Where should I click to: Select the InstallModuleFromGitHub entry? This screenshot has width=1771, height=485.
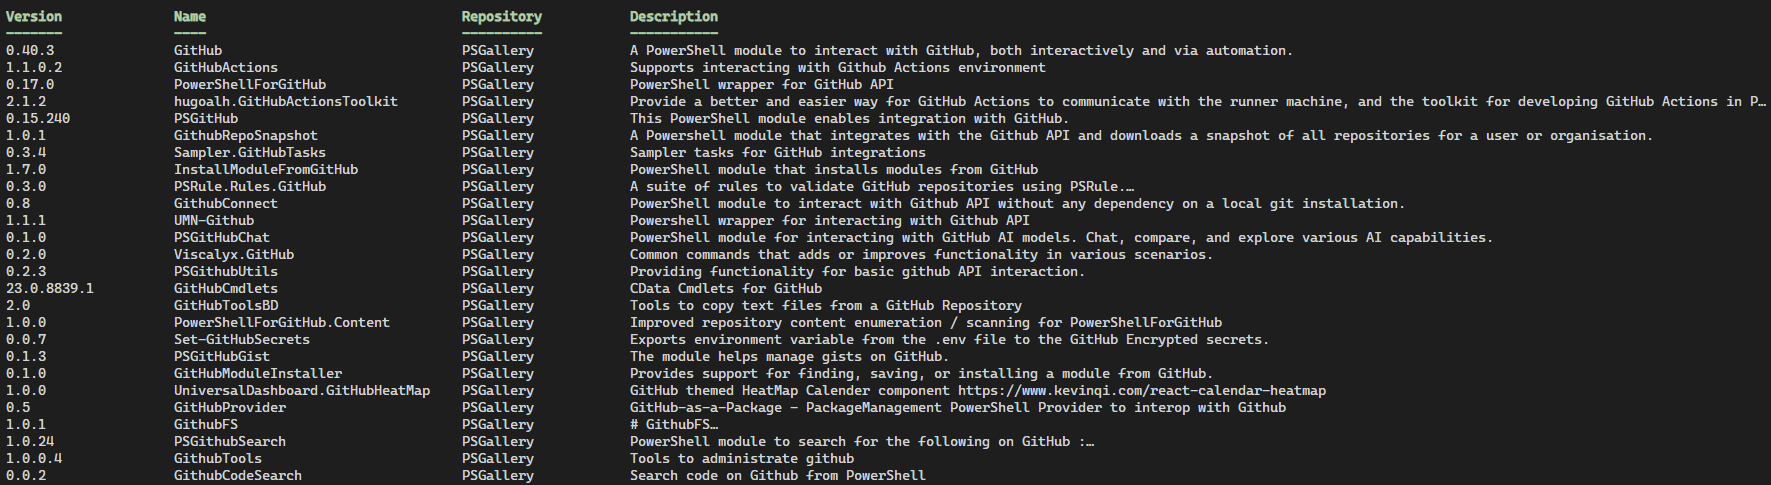click(265, 170)
